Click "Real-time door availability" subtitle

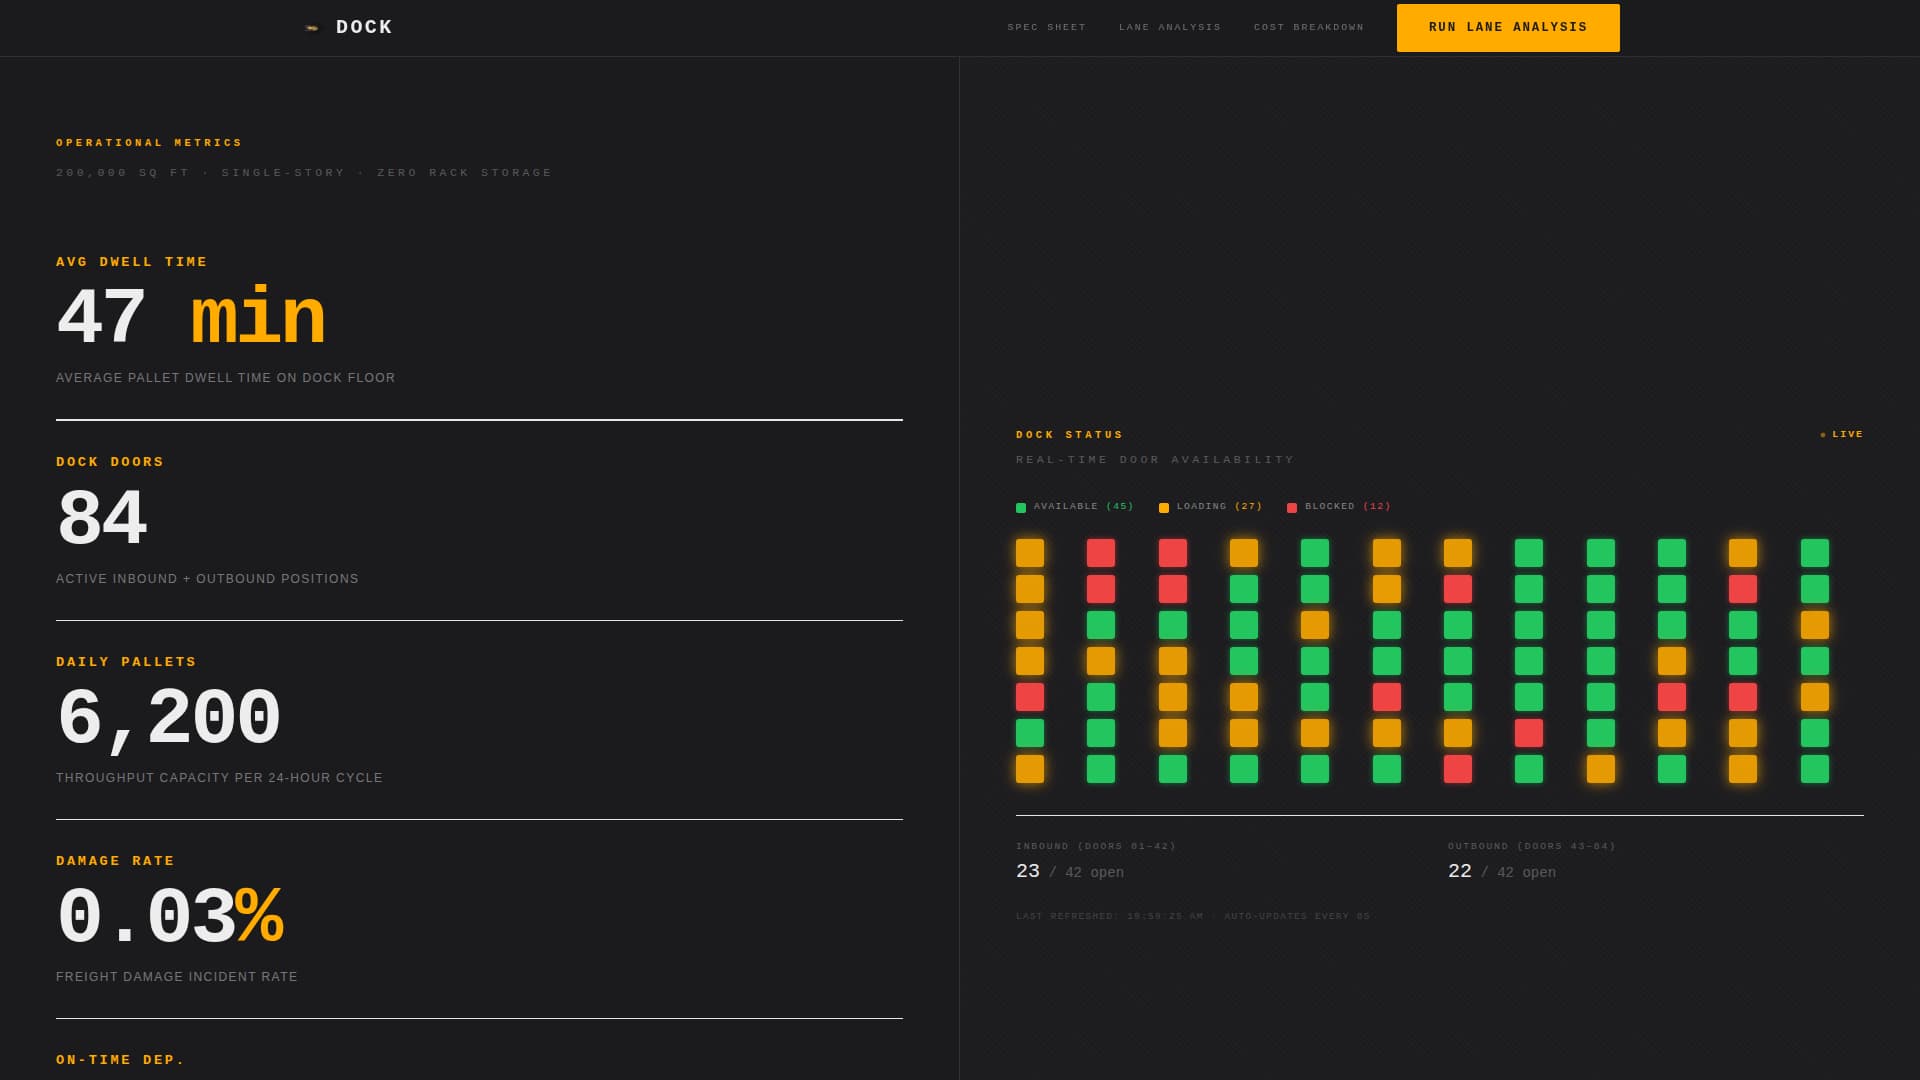pyautogui.click(x=1156, y=460)
